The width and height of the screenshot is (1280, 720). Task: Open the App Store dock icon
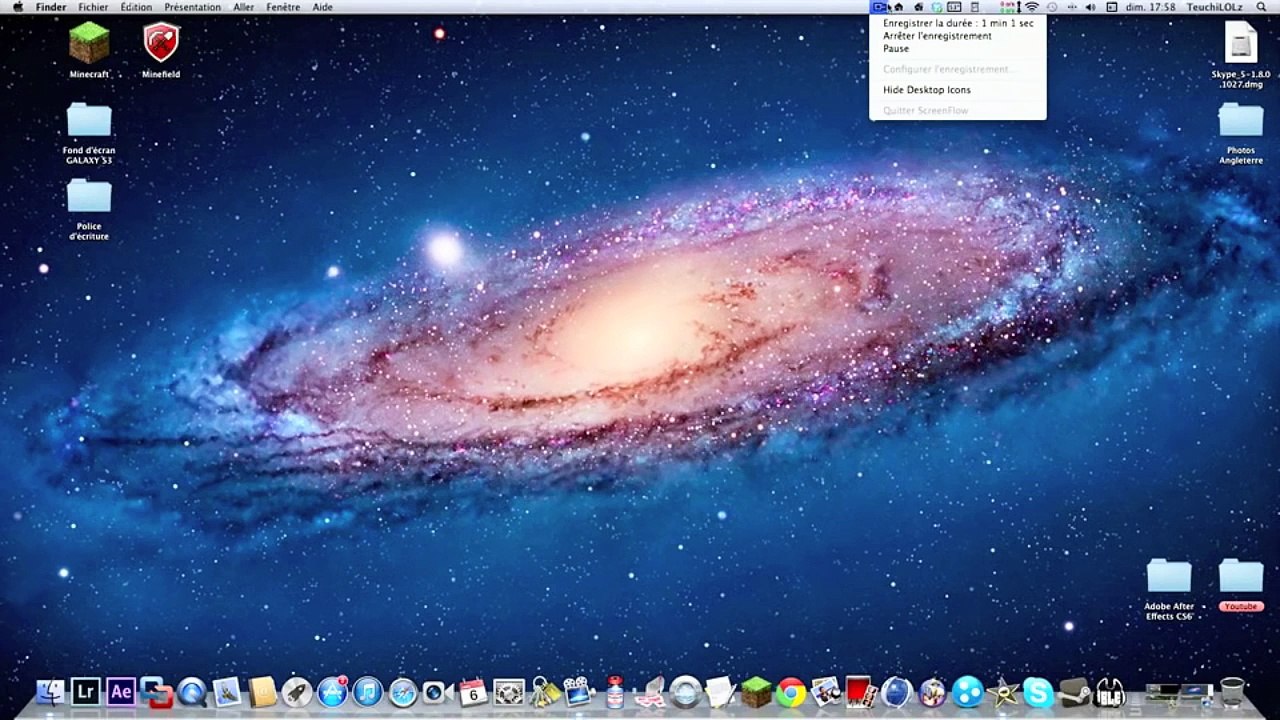pos(332,691)
